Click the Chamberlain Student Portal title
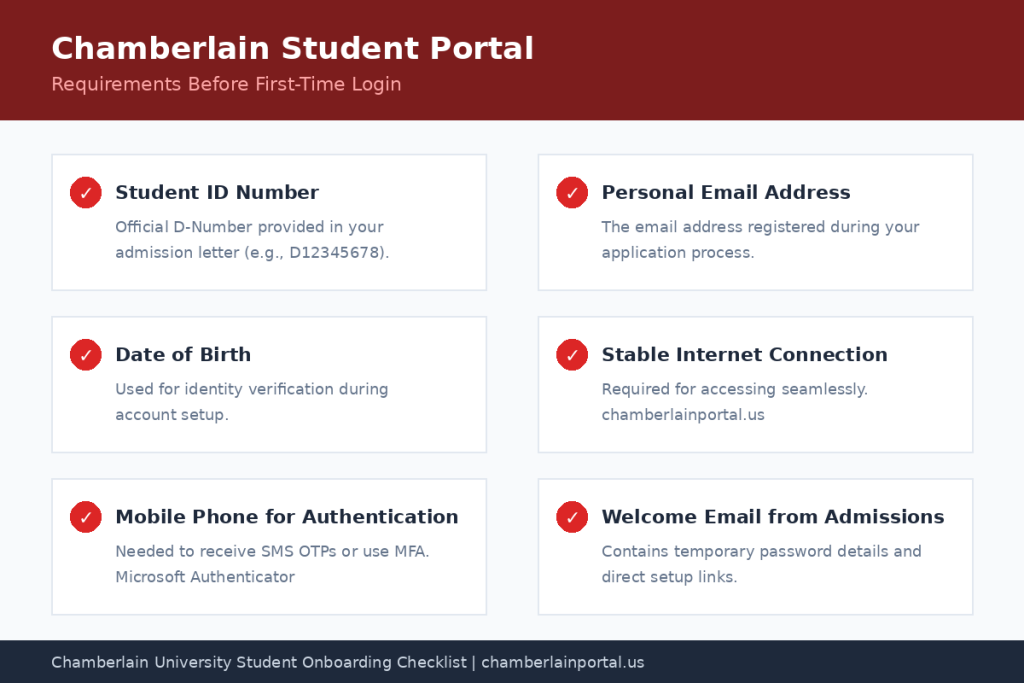 click(x=293, y=48)
